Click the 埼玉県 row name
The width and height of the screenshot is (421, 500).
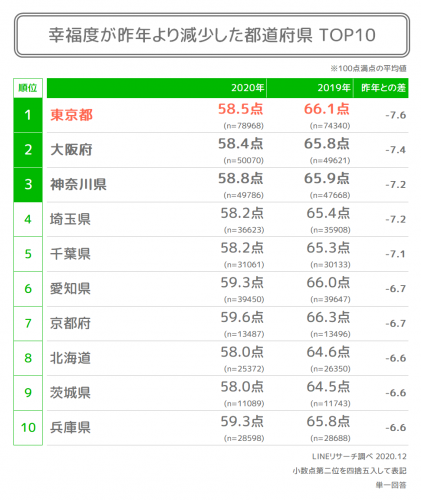click(x=70, y=219)
